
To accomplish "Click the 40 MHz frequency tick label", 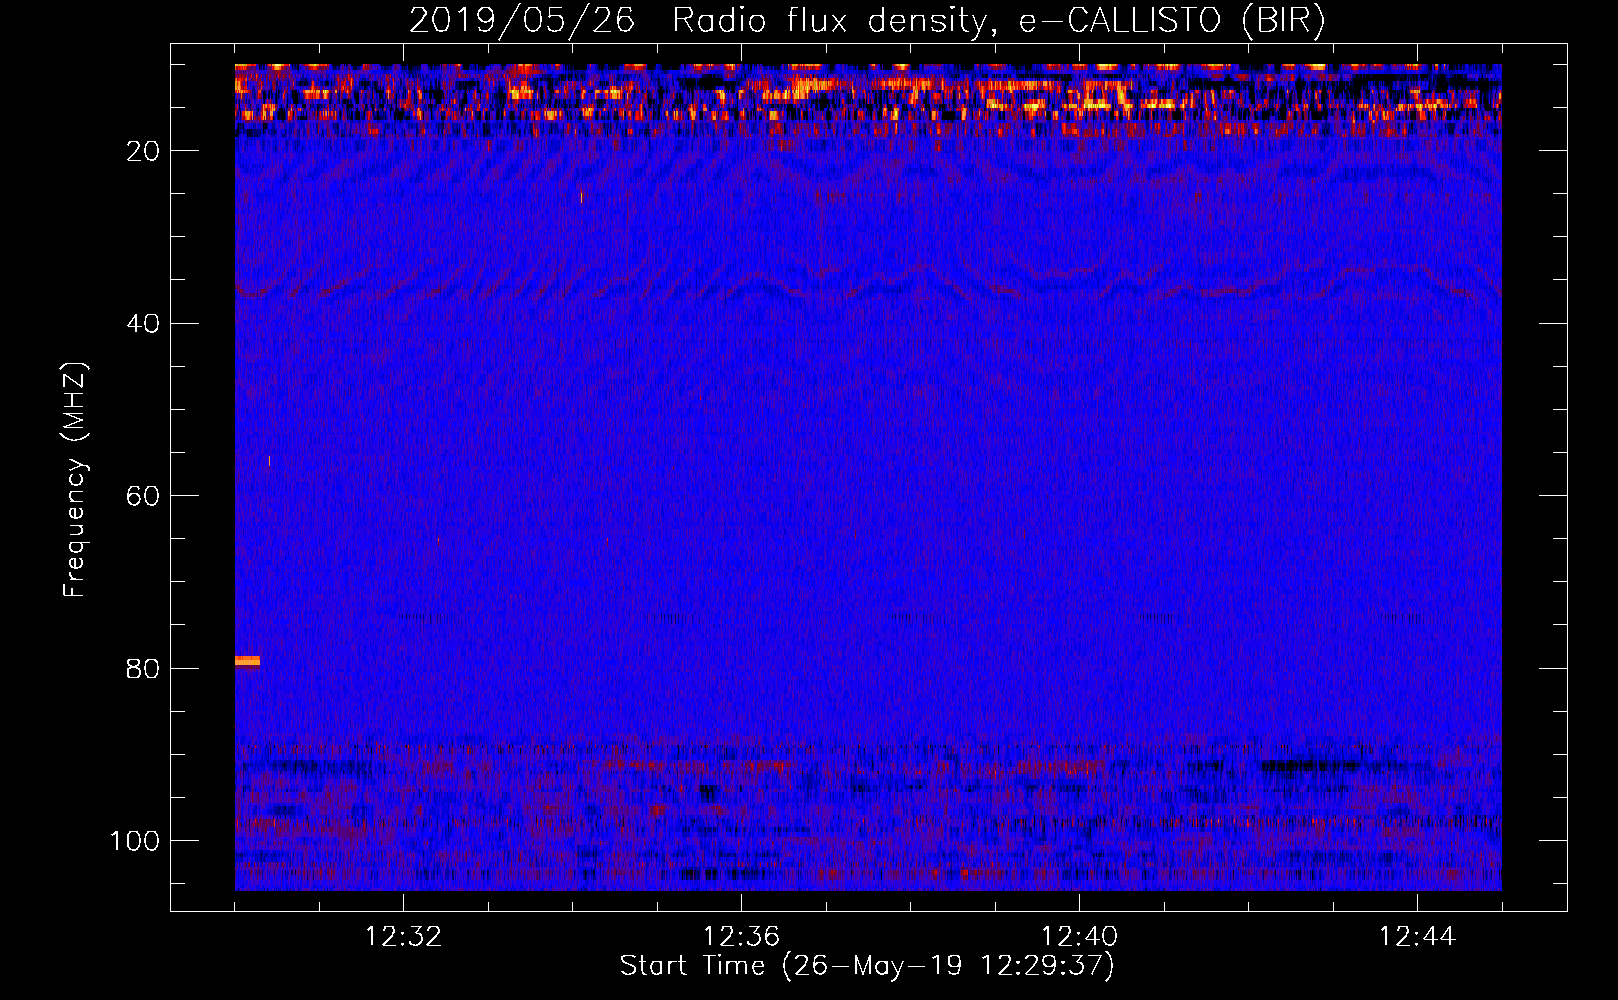I will coord(144,324).
